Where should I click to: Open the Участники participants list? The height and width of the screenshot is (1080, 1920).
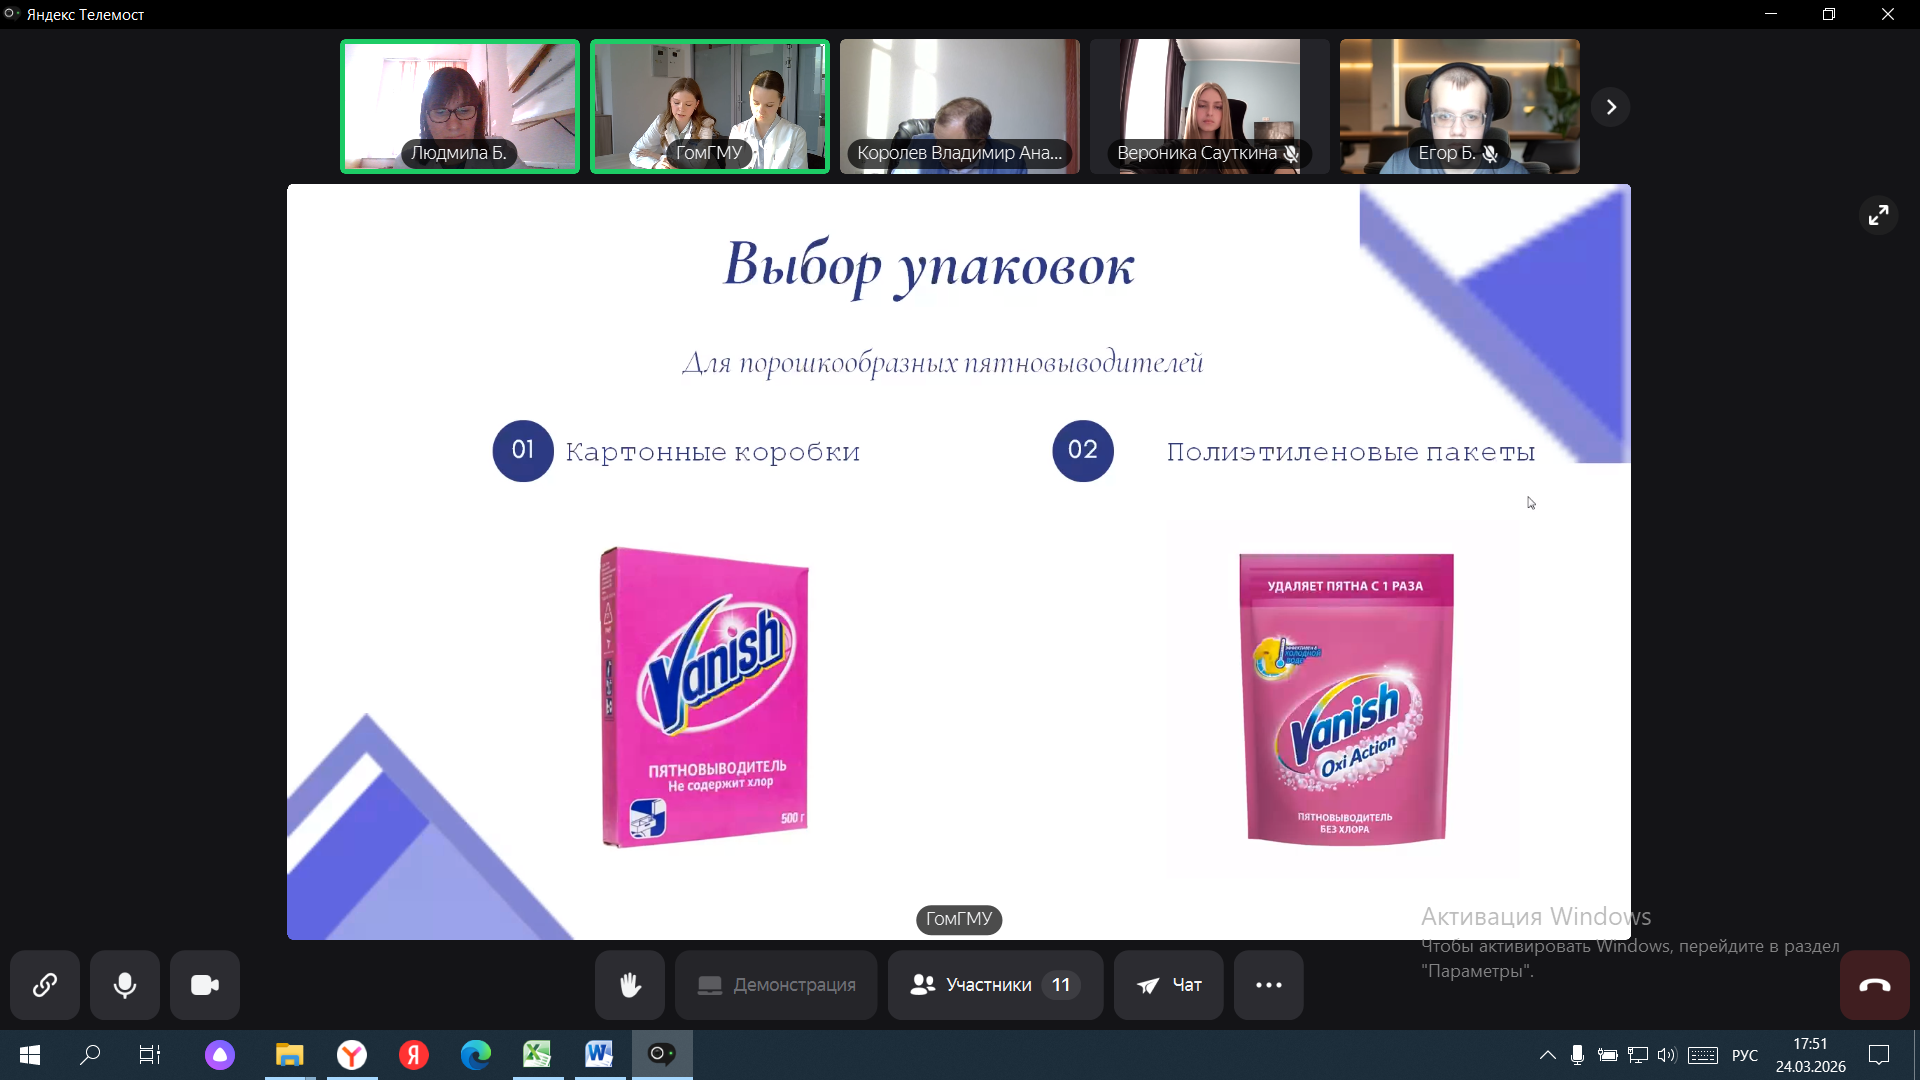995,985
